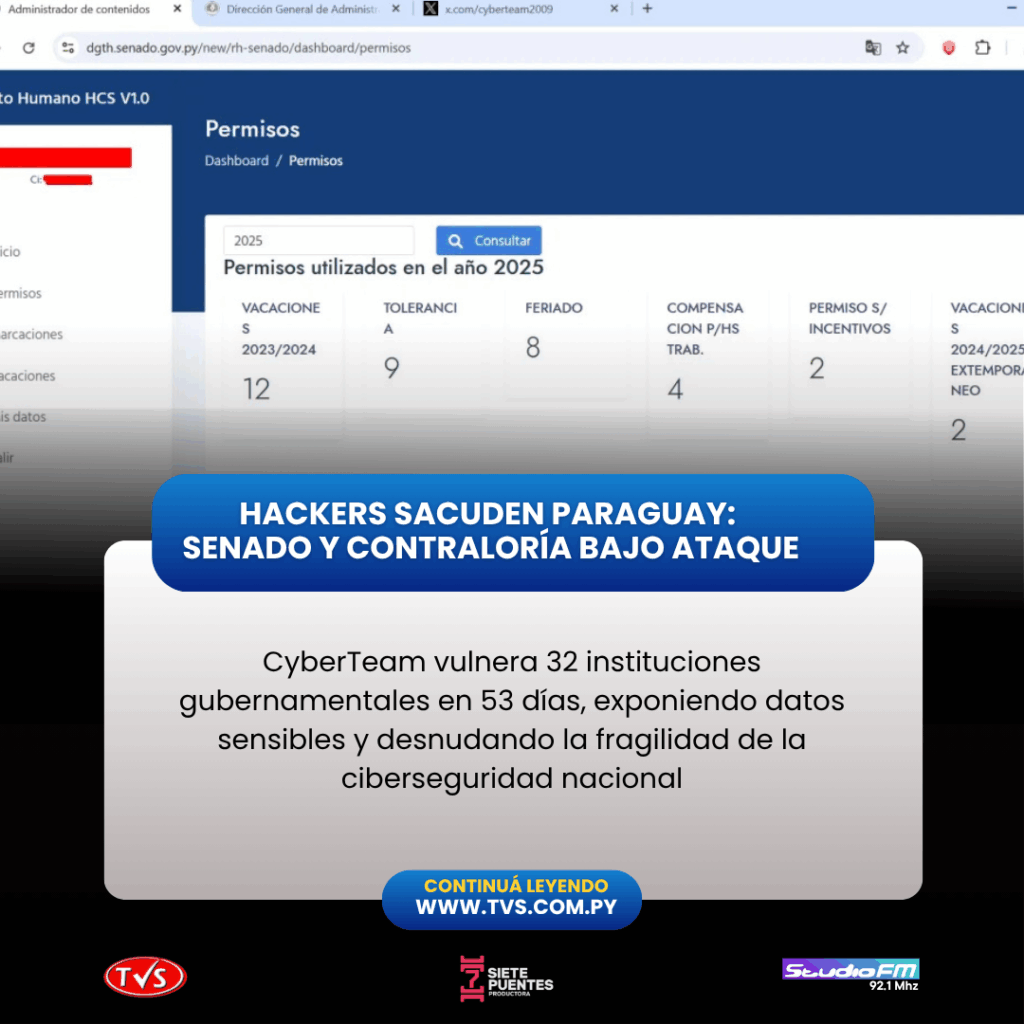This screenshot has height=1024, width=1024.
Task: Open a new browser tab
Action: [x=647, y=9]
